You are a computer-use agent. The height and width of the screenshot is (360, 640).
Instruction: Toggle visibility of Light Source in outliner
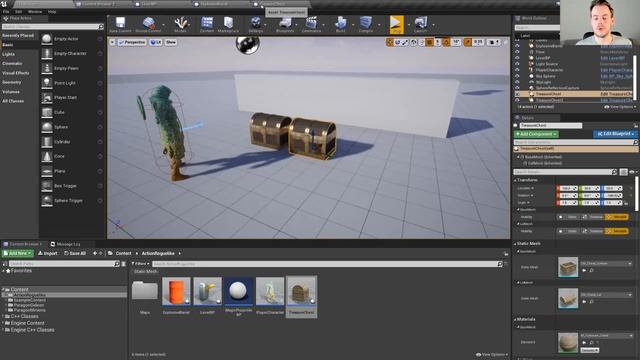pos(518,64)
